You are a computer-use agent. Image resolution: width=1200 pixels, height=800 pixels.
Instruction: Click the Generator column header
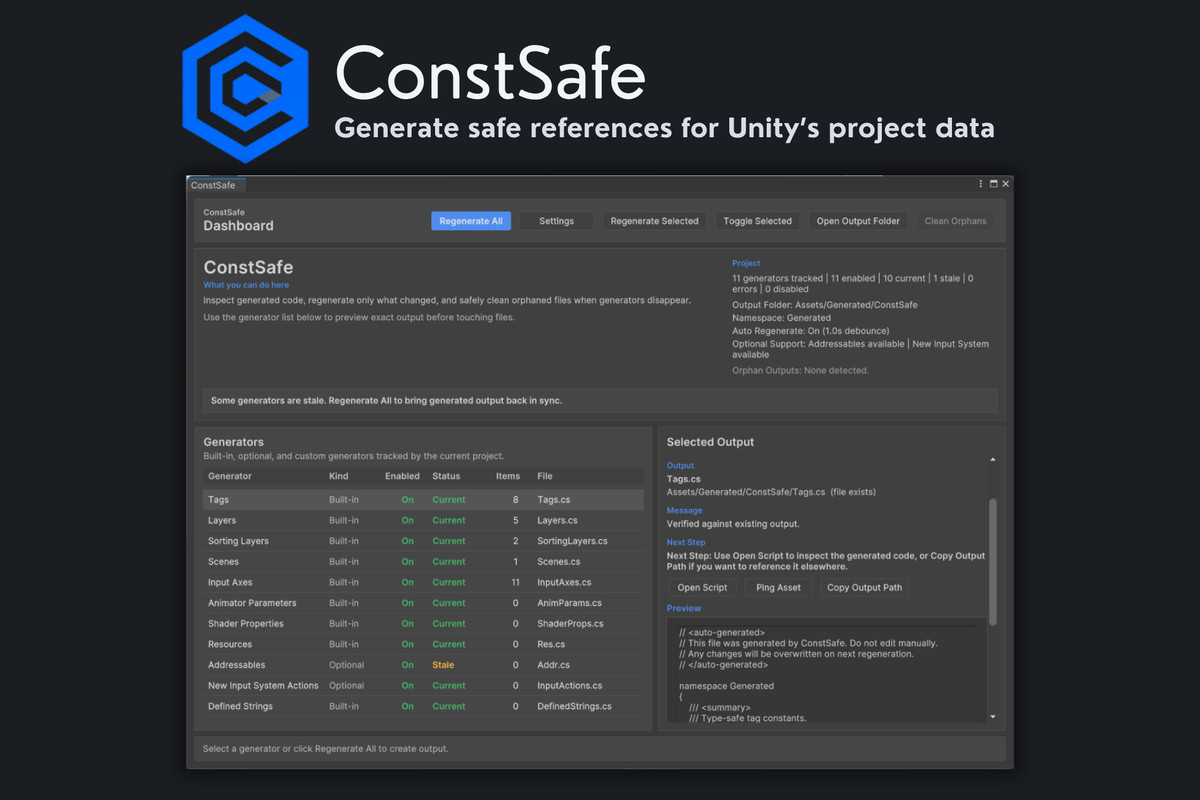coord(230,476)
